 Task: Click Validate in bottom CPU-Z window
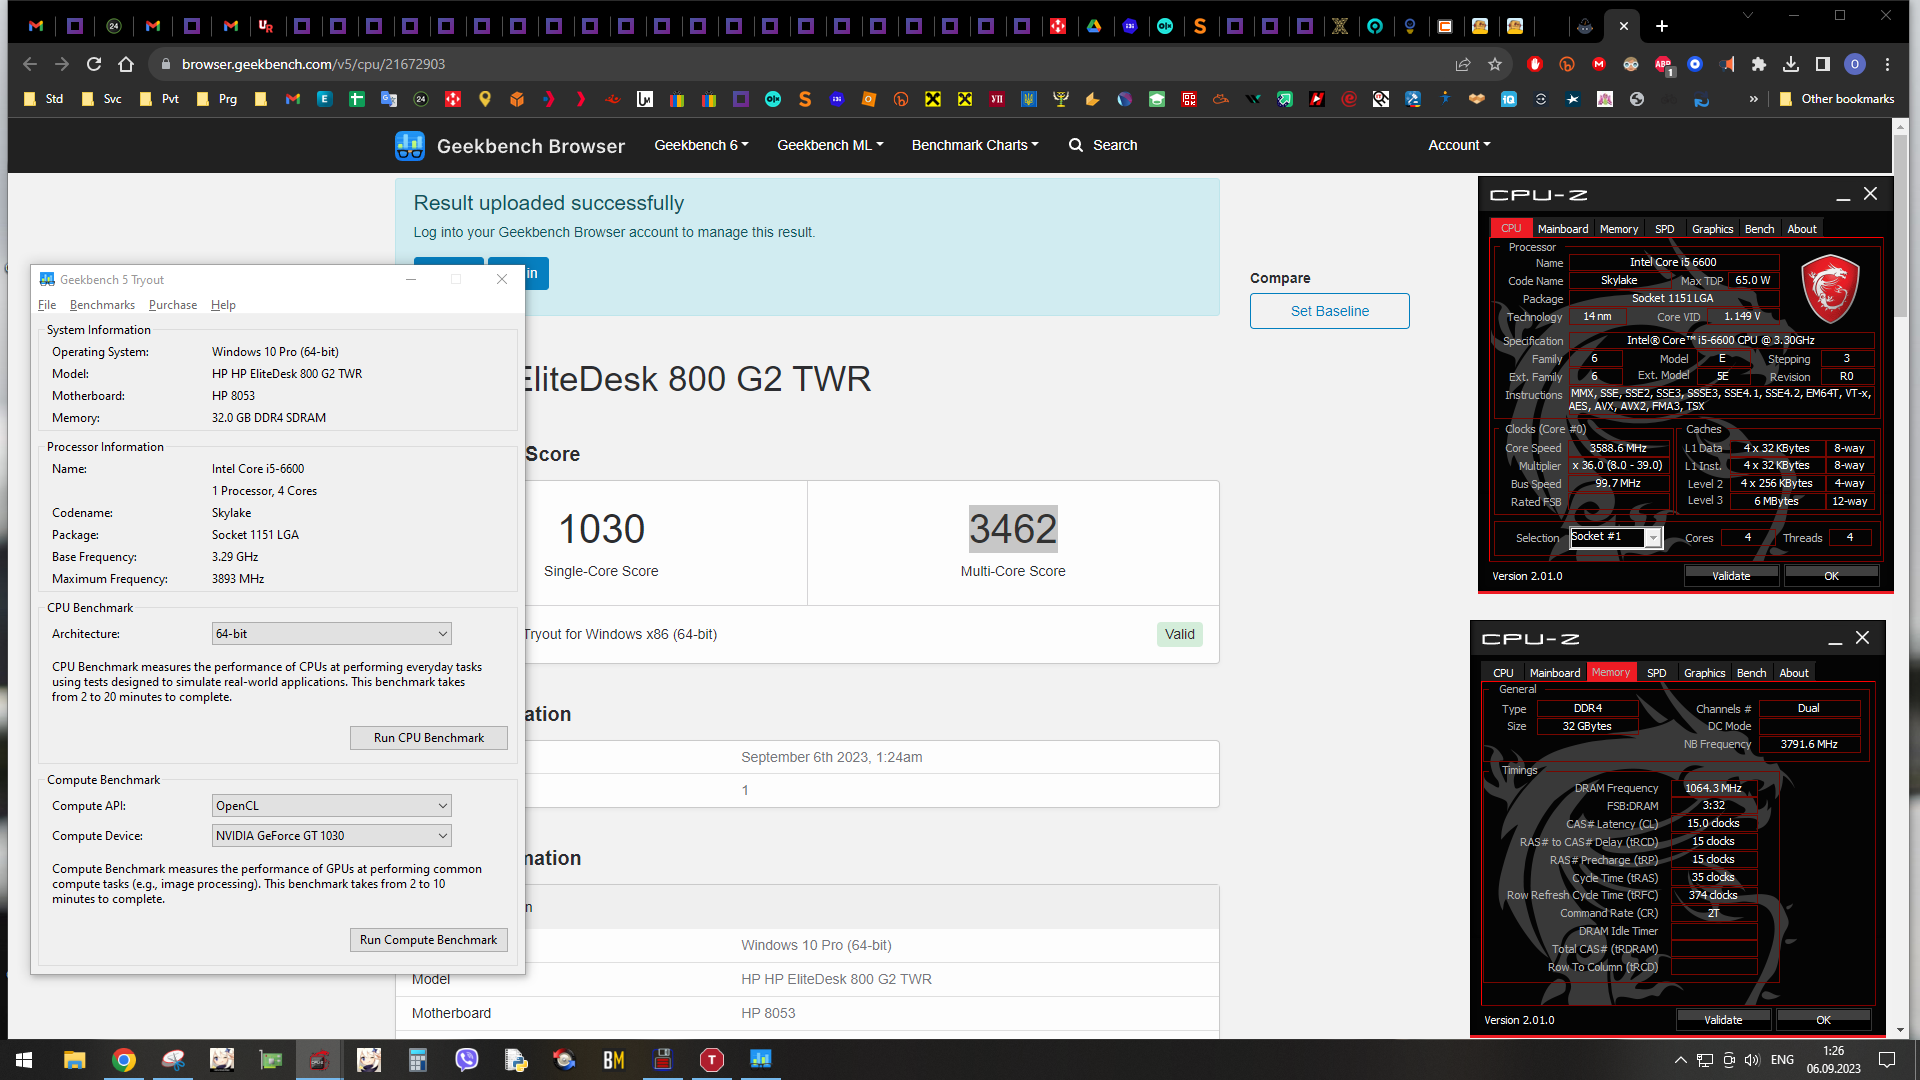1723,1020
